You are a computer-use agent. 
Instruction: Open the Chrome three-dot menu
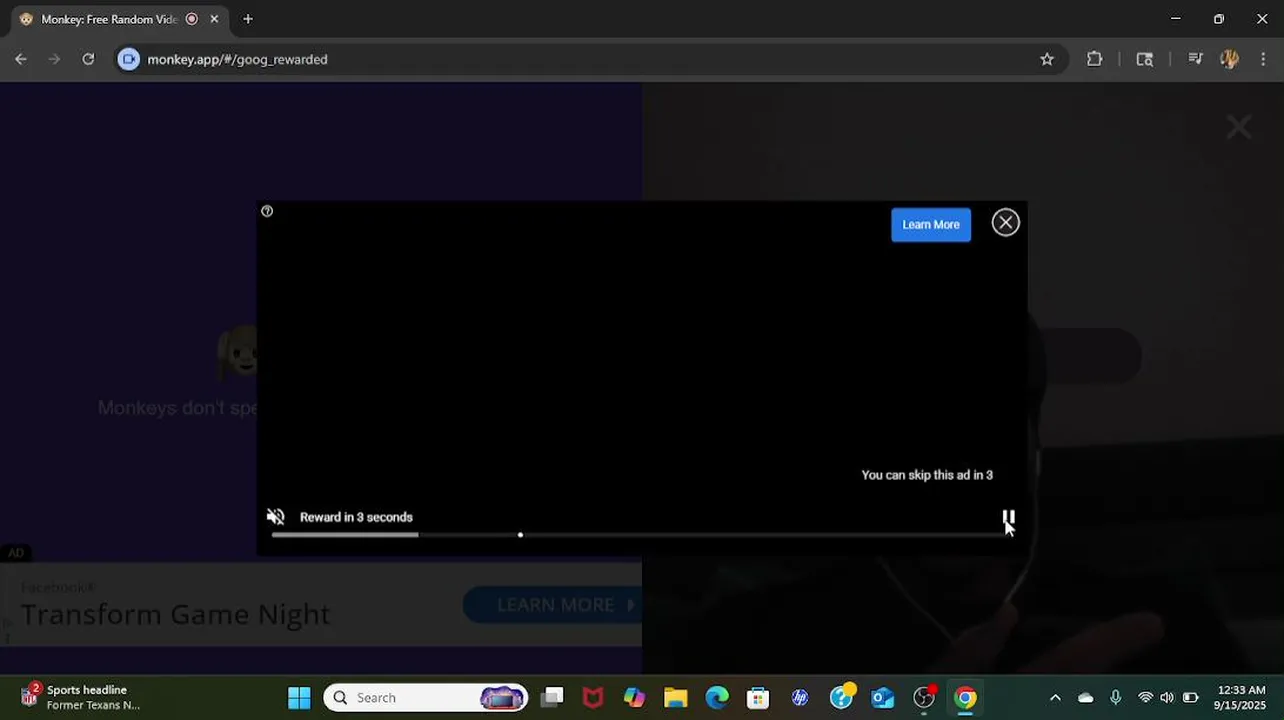point(1265,59)
